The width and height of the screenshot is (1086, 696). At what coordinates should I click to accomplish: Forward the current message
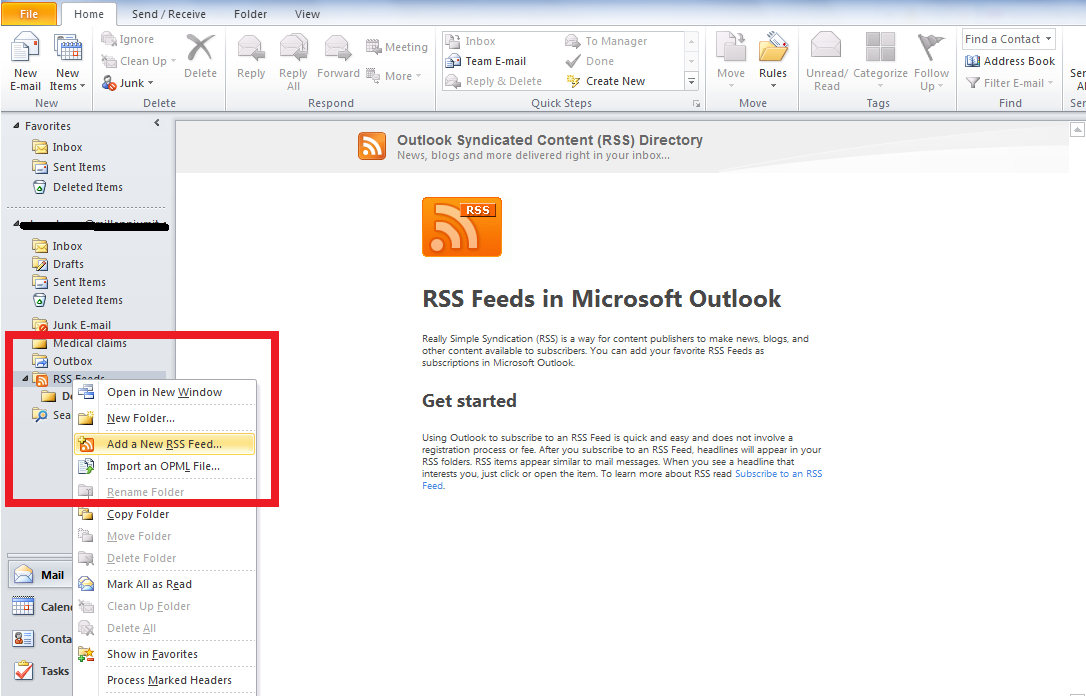(x=338, y=55)
